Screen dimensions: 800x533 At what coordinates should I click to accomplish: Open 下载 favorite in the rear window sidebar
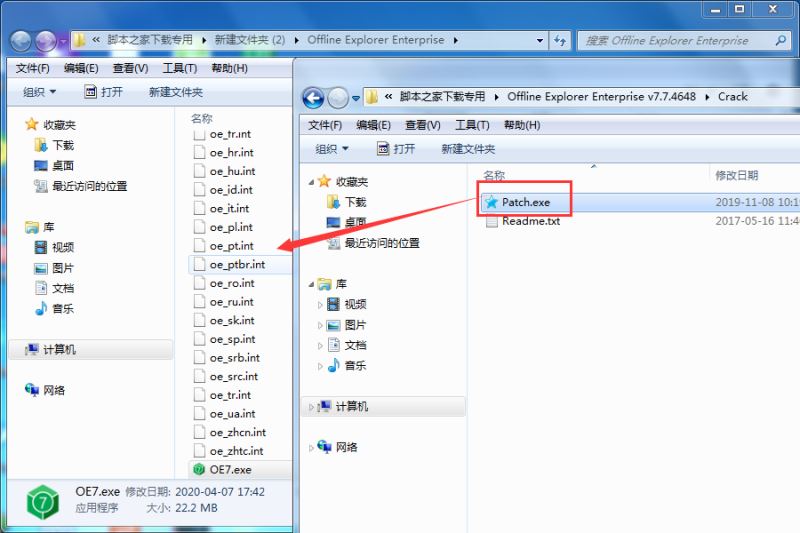[63, 145]
